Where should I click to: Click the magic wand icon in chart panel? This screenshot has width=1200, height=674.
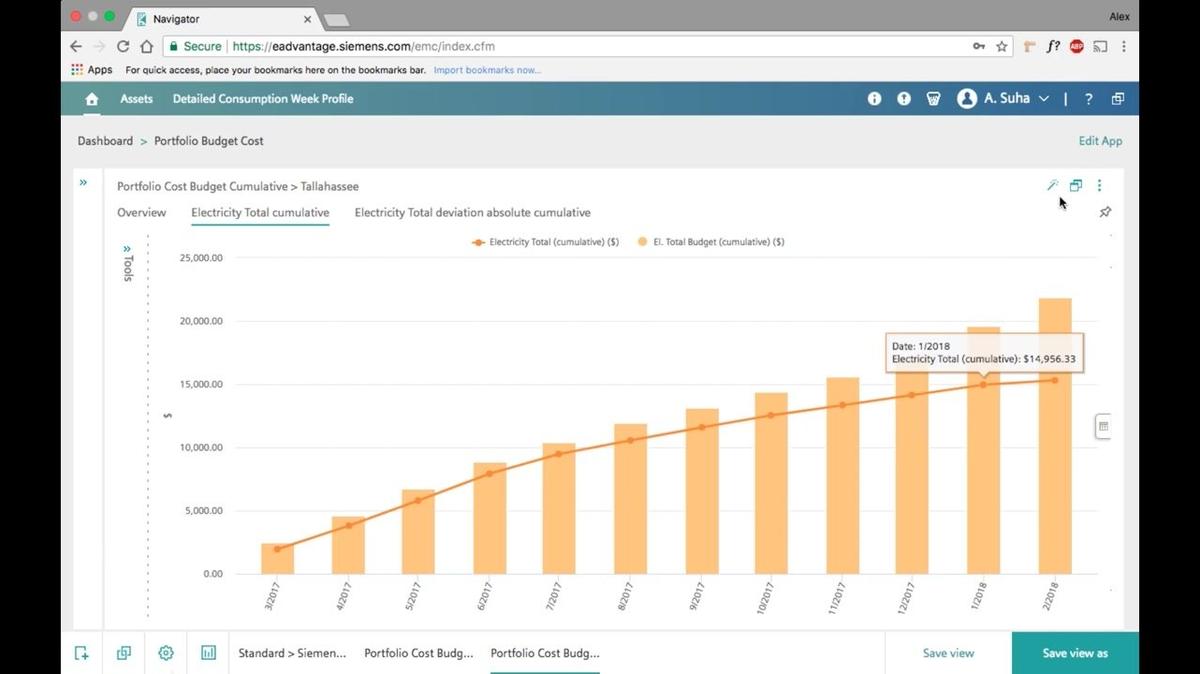1052,185
